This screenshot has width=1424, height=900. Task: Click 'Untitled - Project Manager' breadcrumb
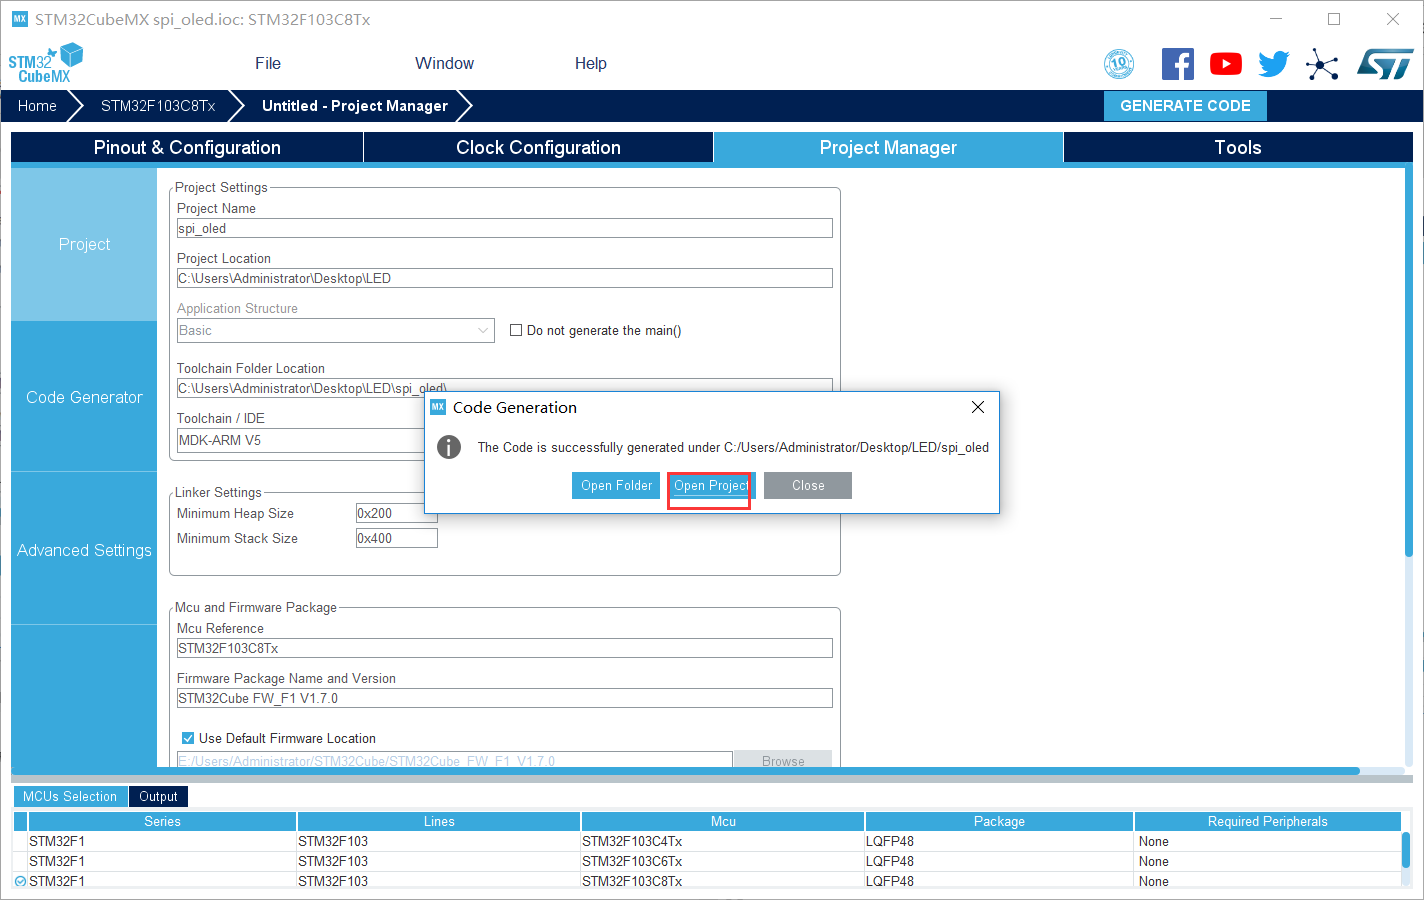pos(355,106)
